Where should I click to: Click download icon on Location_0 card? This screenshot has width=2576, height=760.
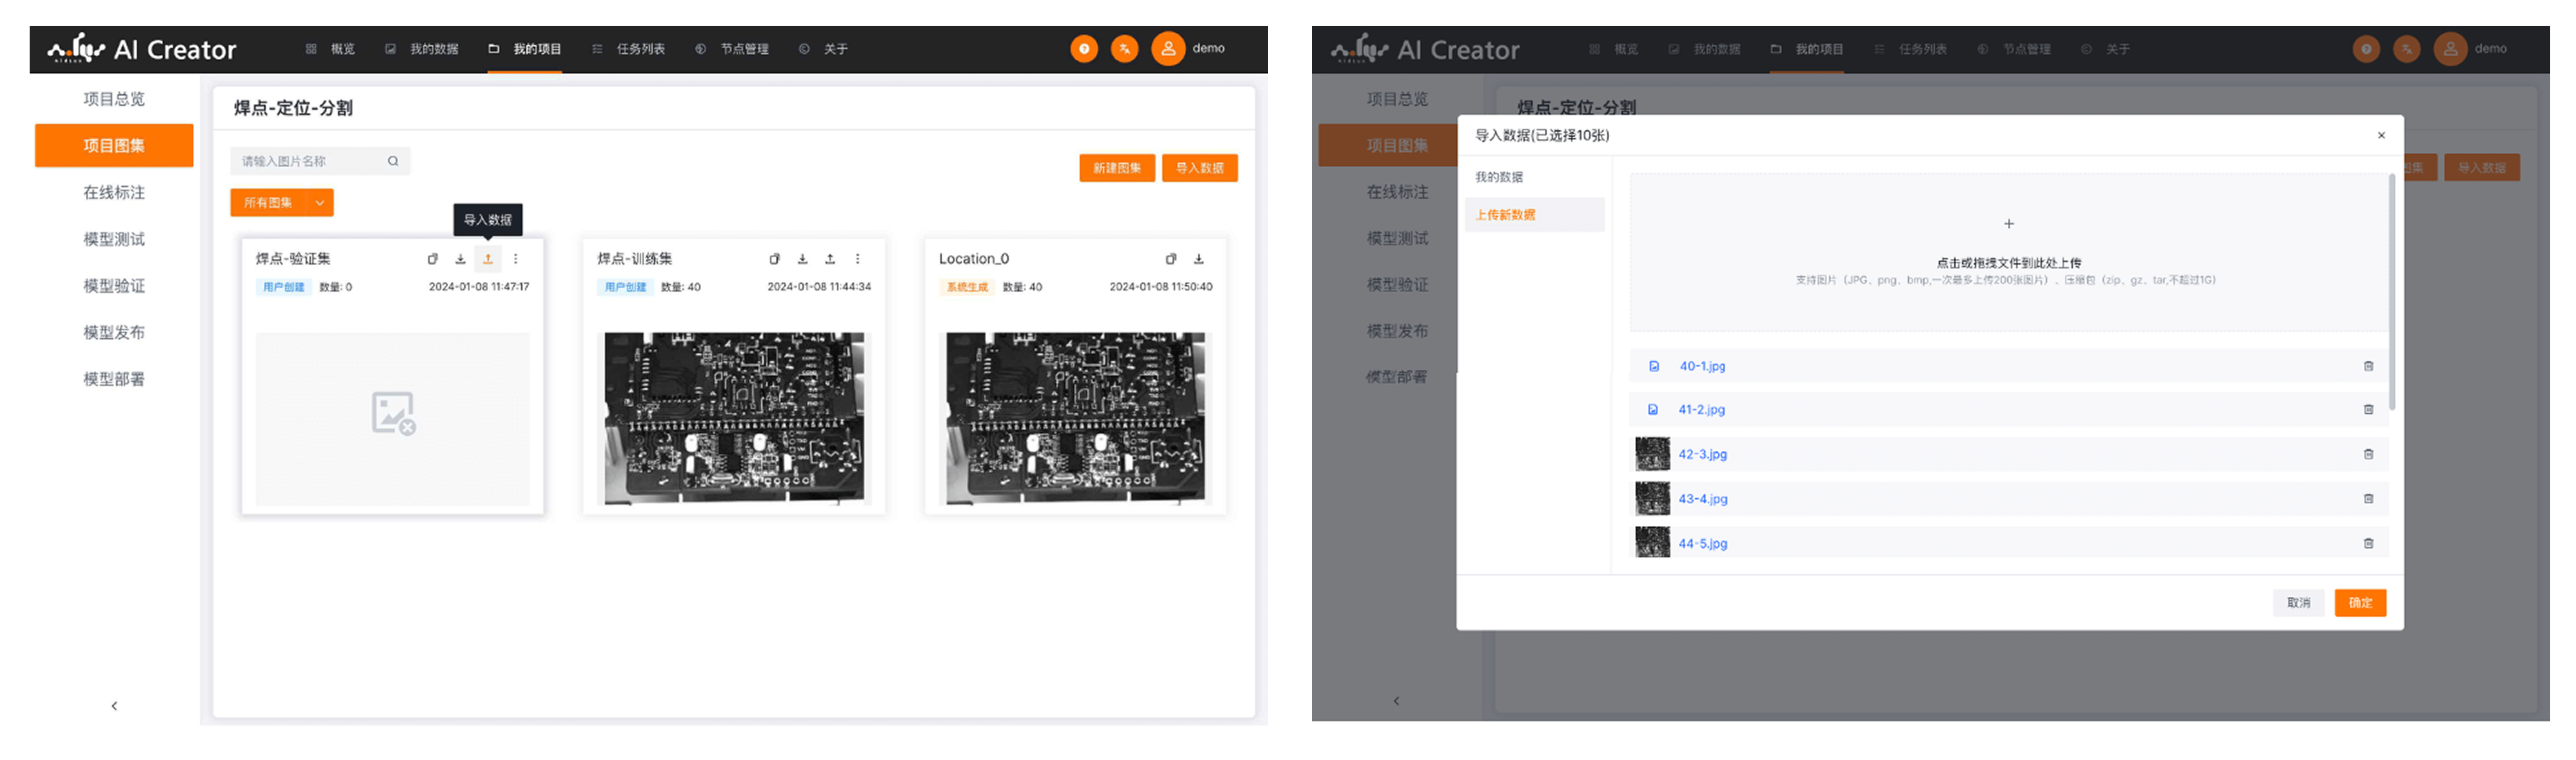pos(1198,259)
